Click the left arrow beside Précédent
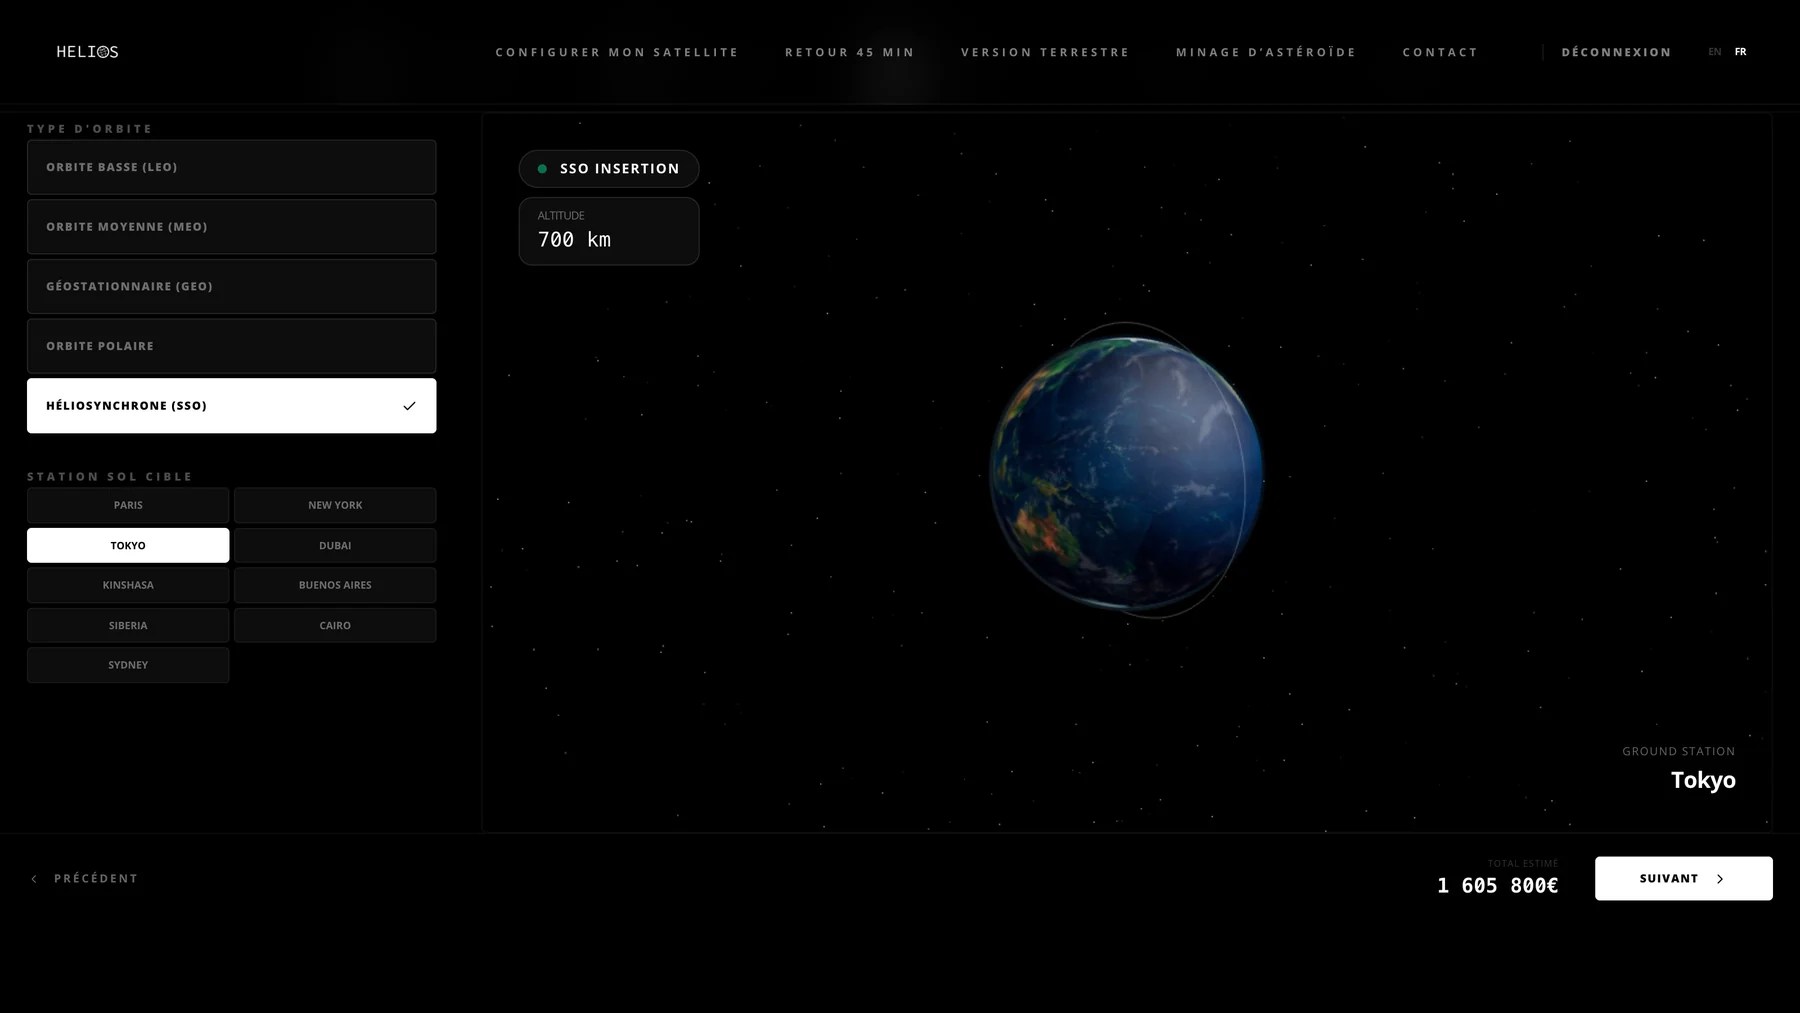This screenshot has width=1800, height=1013. click(34, 879)
